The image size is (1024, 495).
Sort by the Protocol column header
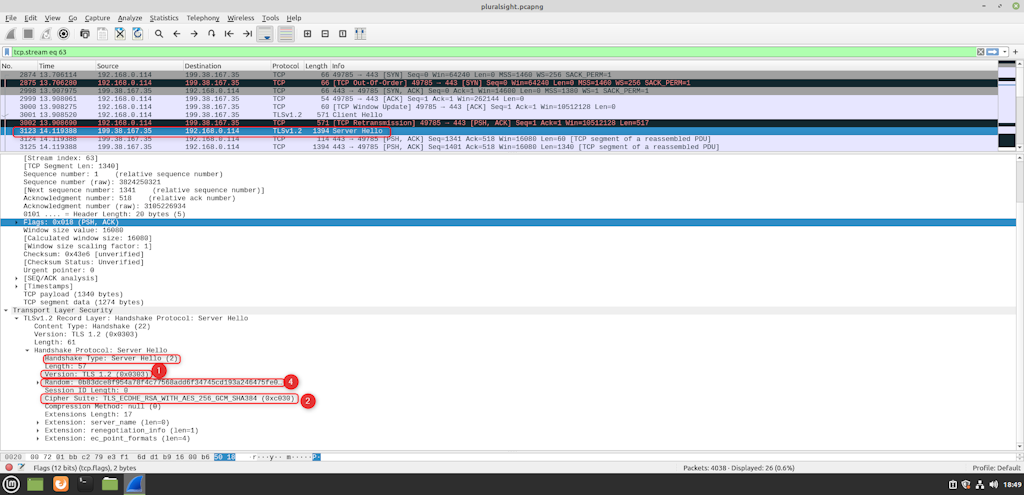[287, 66]
